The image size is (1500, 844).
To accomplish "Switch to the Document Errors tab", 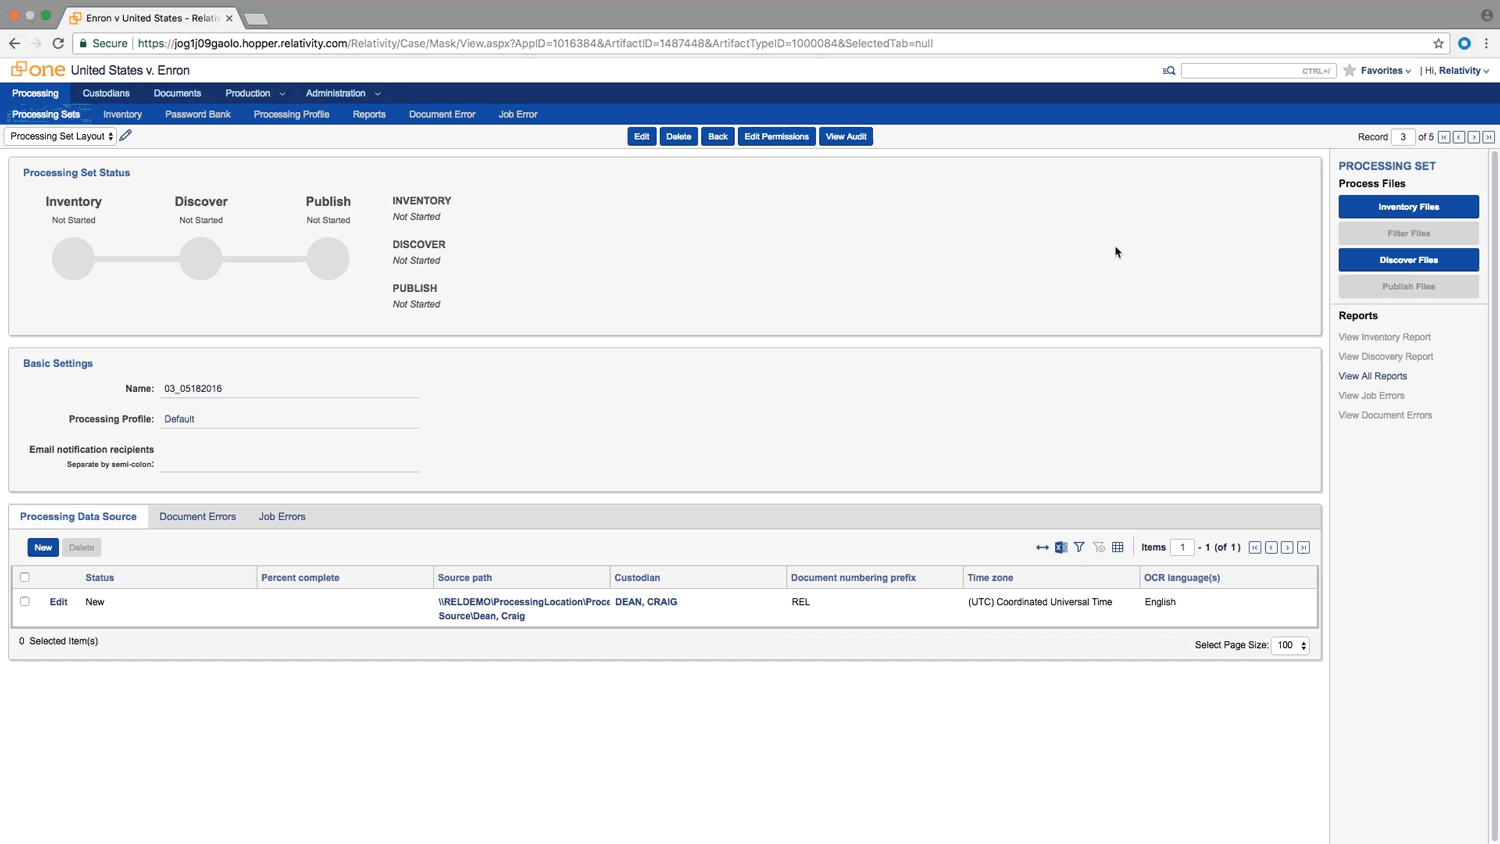I will (198, 517).
